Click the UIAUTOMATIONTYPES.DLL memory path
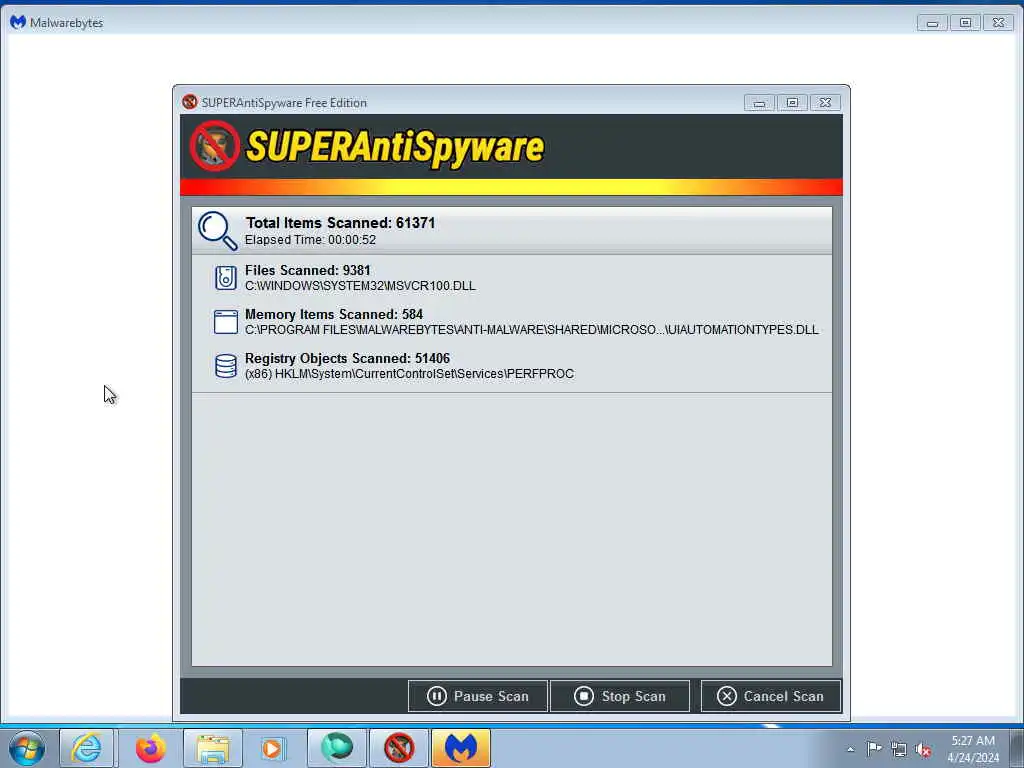Viewport: 1024px width, 768px height. click(x=532, y=330)
